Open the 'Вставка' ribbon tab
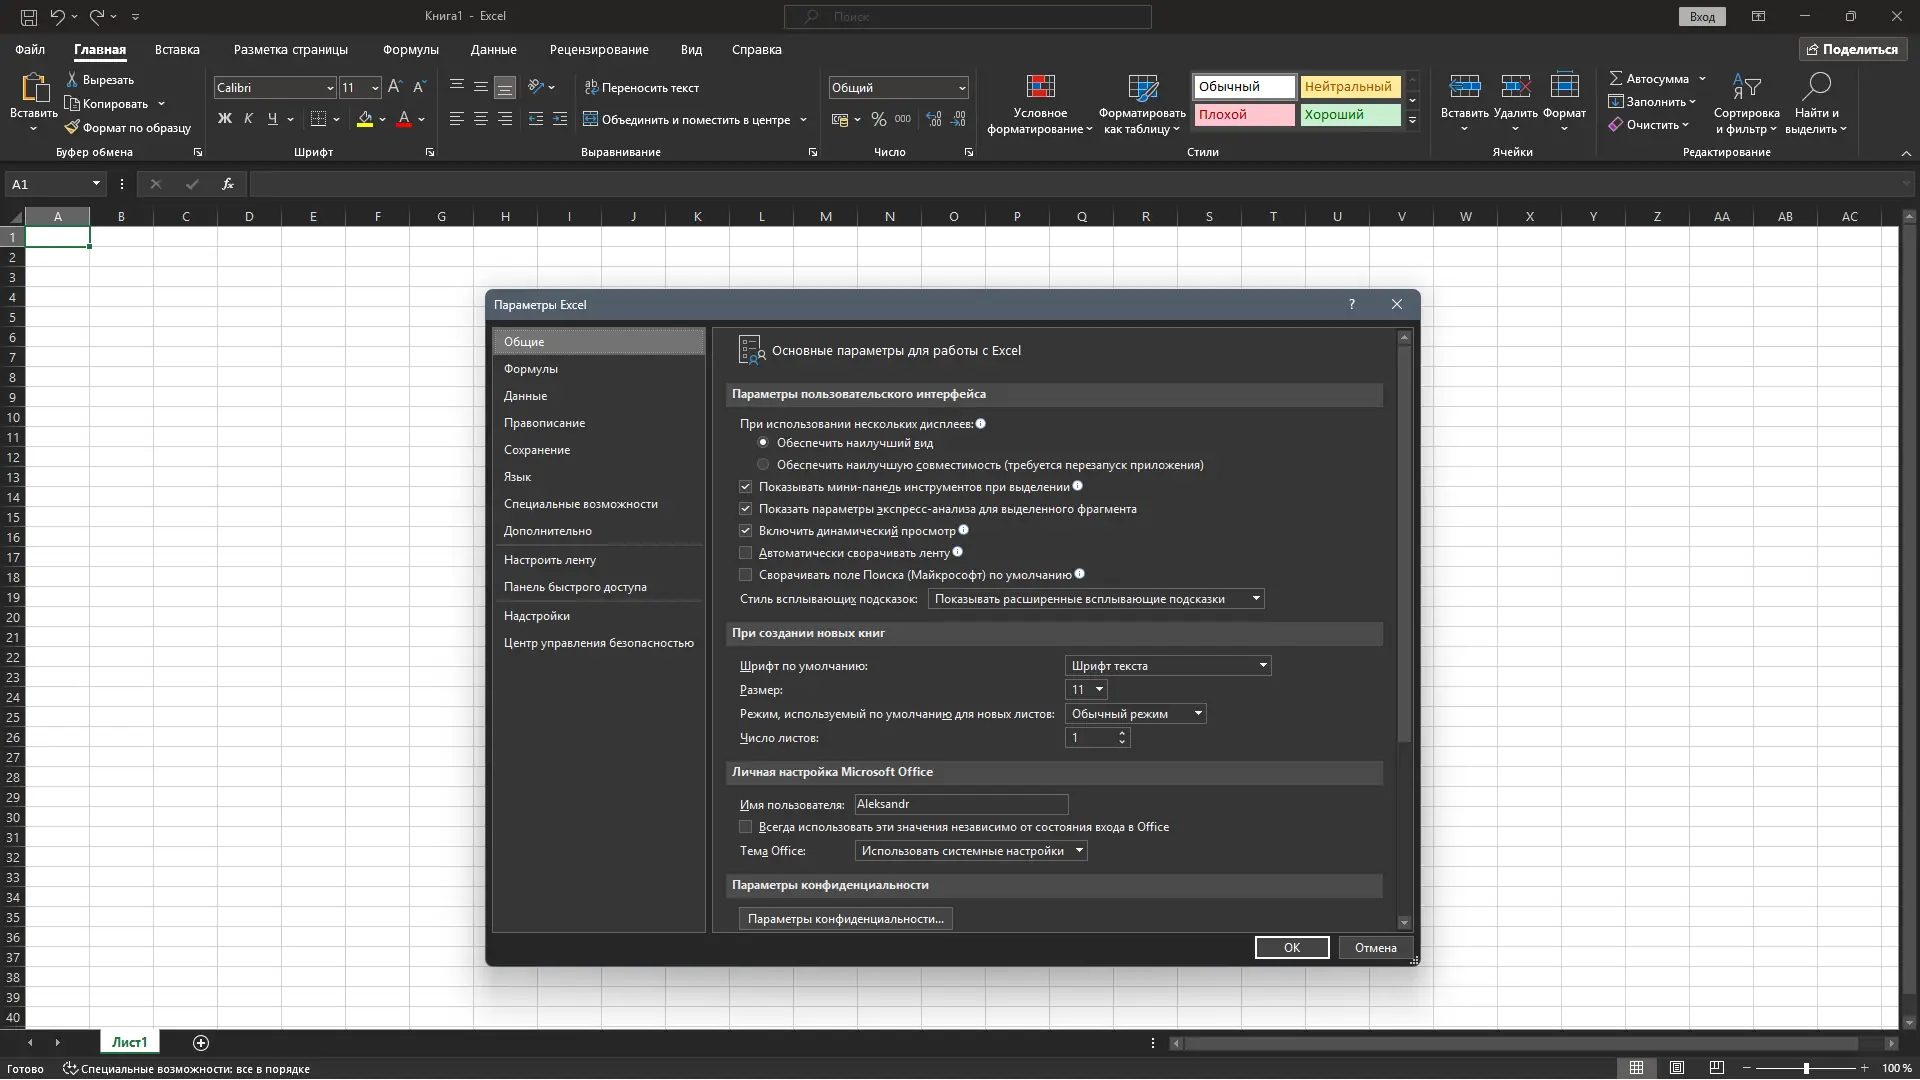The image size is (1920, 1080). [x=177, y=49]
